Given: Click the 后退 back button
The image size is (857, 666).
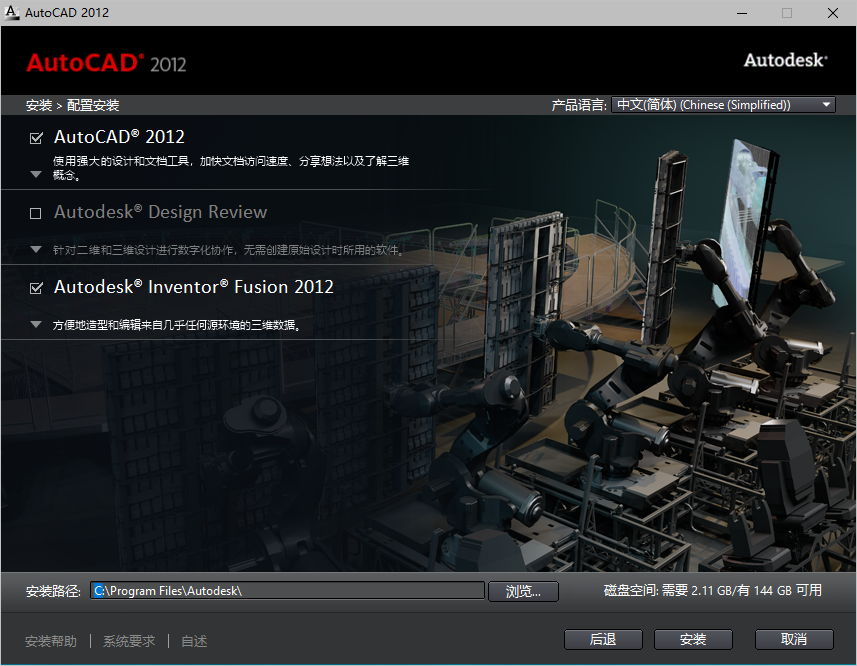Looking at the screenshot, I should (603, 639).
